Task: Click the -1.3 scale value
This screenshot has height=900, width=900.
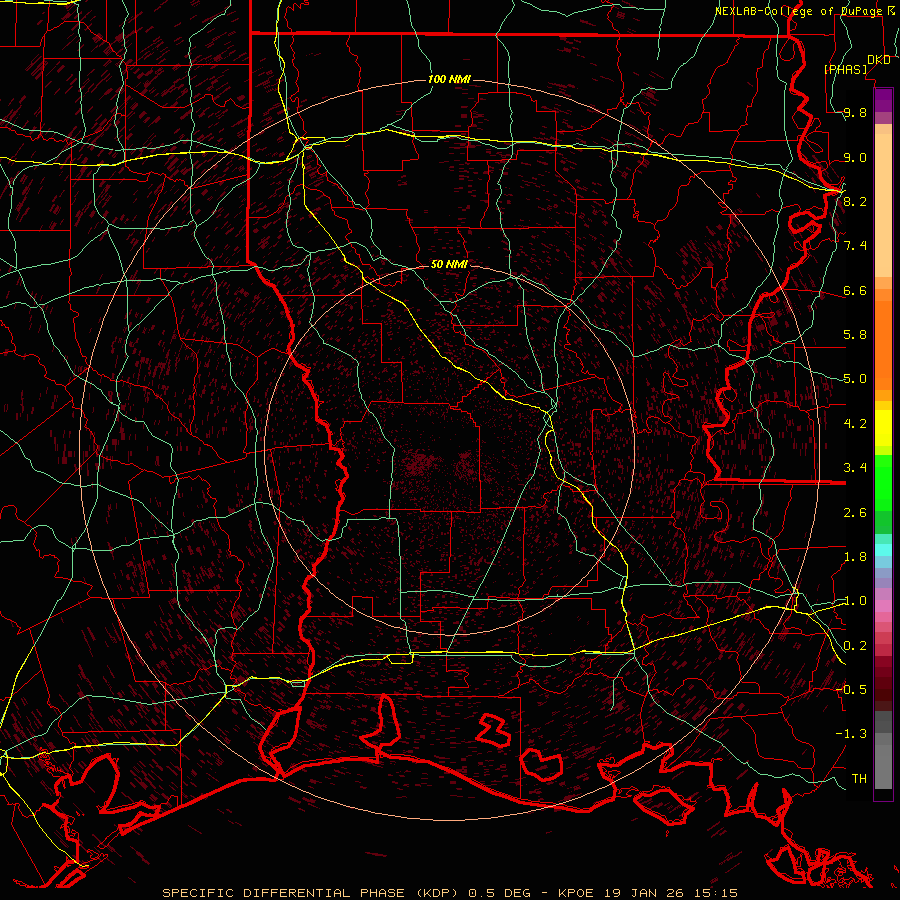Action: coord(851,734)
